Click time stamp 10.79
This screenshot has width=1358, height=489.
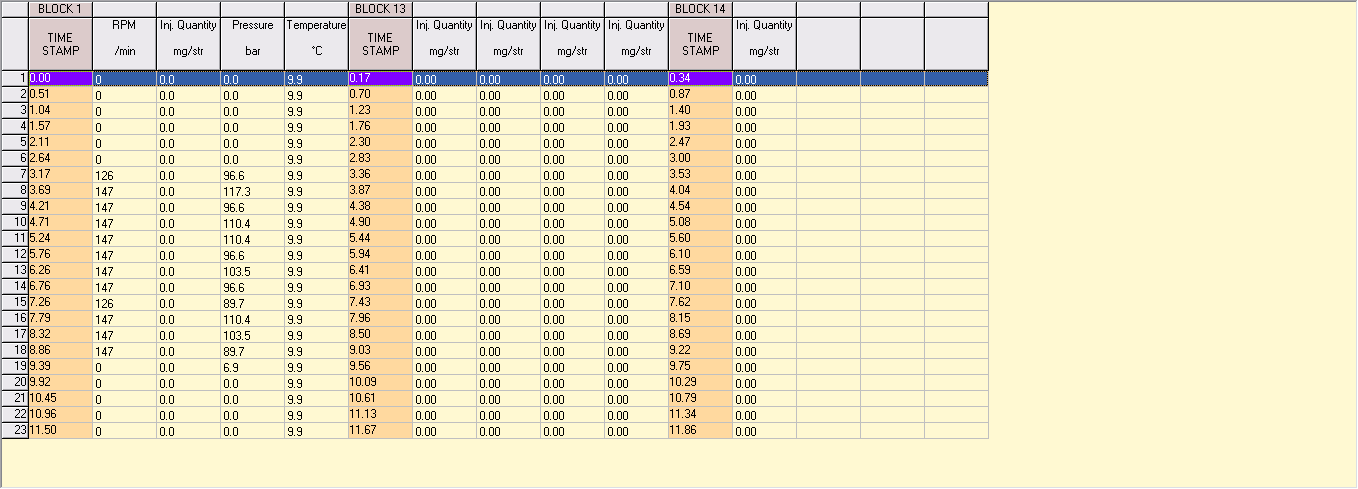(700, 398)
